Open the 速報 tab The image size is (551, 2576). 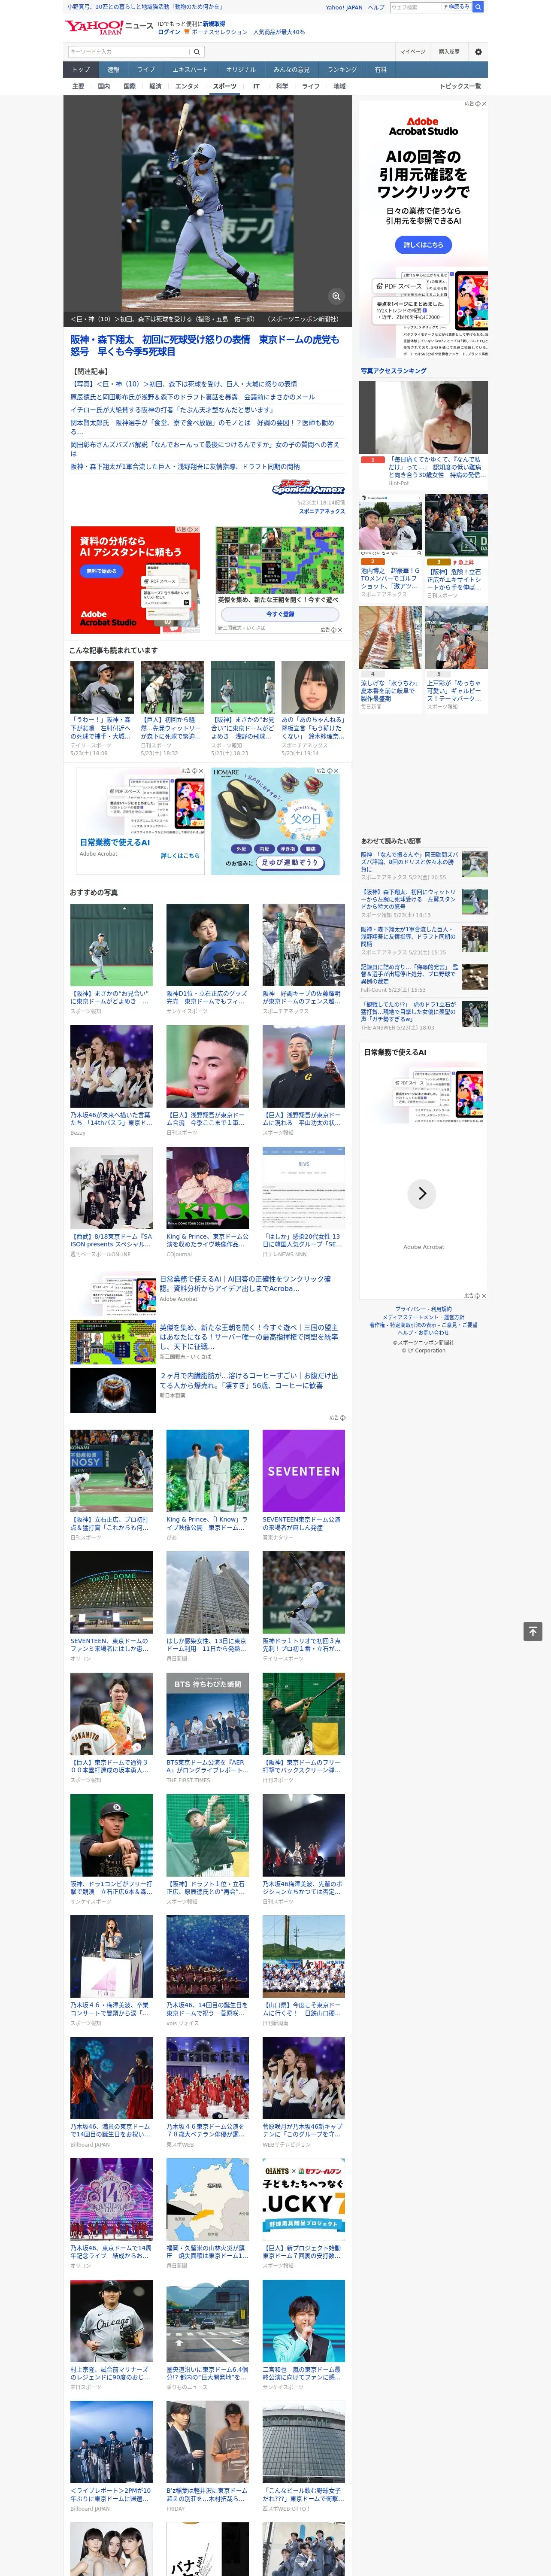point(113,70)
